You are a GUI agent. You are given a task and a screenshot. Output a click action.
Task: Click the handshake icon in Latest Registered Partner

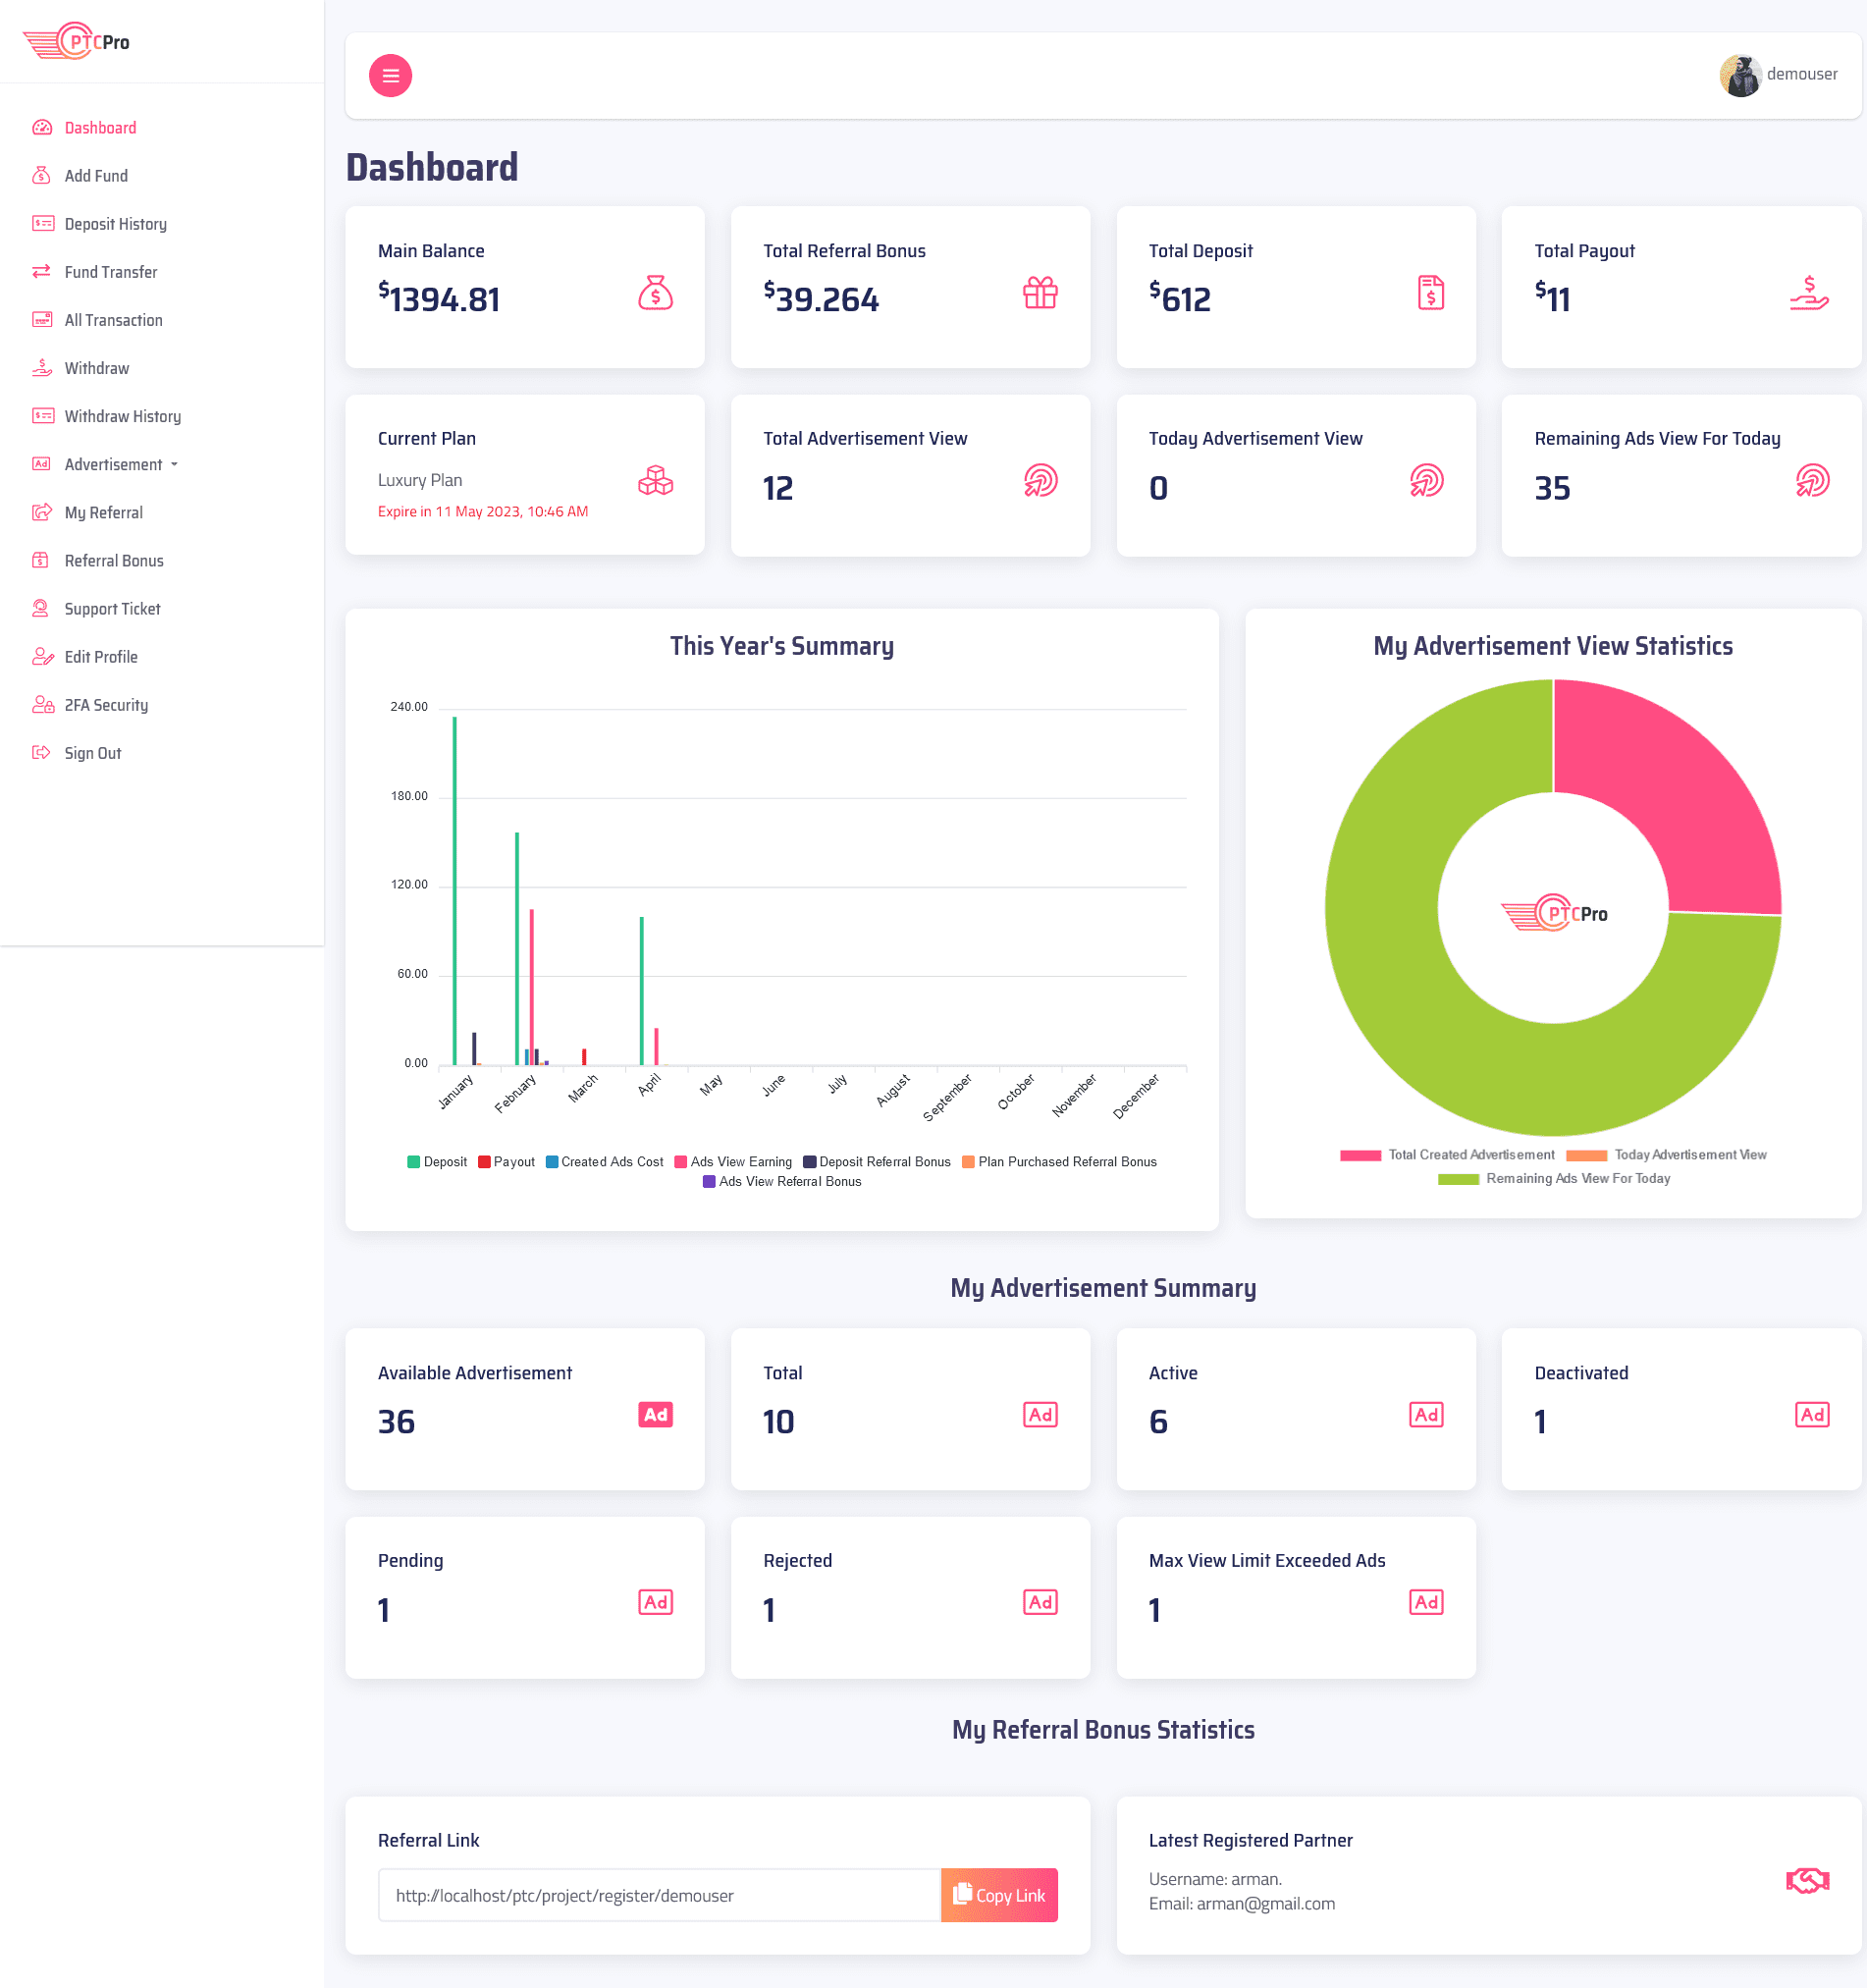pos(1807,1881)
